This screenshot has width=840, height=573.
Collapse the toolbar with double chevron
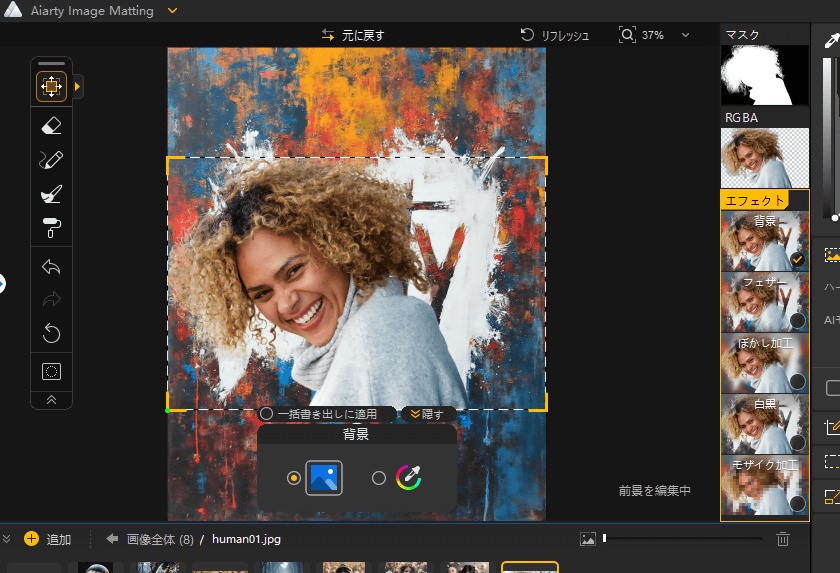(x=51, y=398)
